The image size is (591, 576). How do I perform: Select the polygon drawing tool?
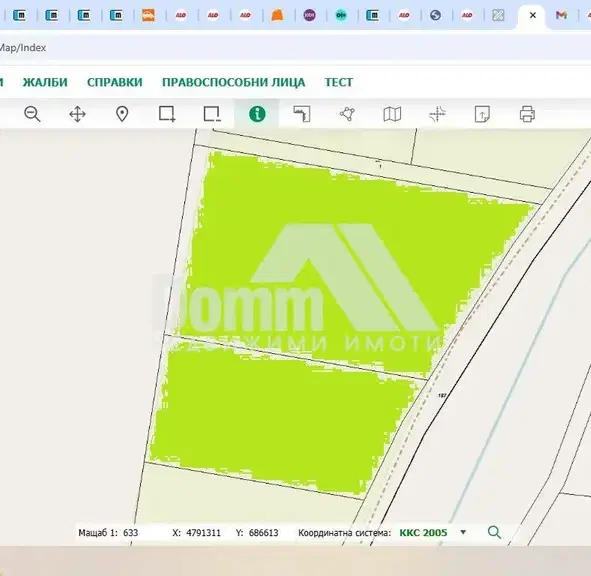(347, 114)
